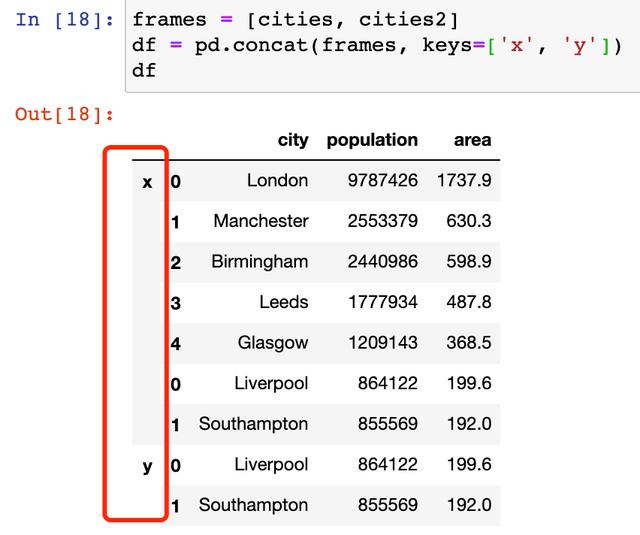Screen dimensions: 640x535
Task: Click the 'city' column header
Action: coord(293,140)
